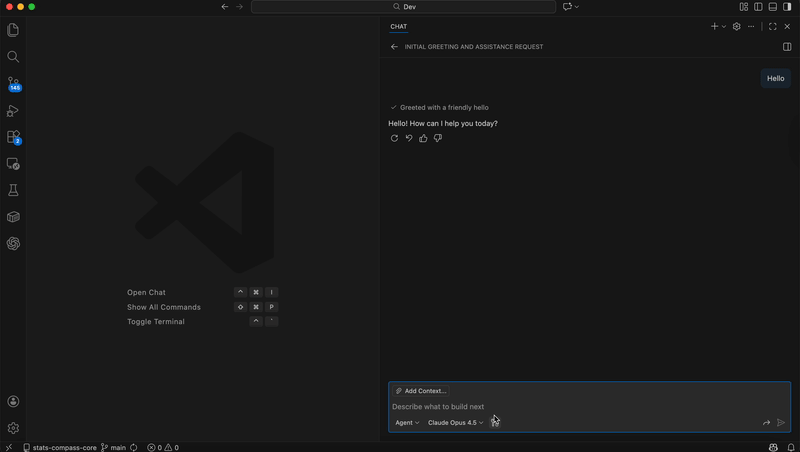This screenshot has width=800, height=452.
Task: Select the CHAT tab
Action: coord(398,27)
